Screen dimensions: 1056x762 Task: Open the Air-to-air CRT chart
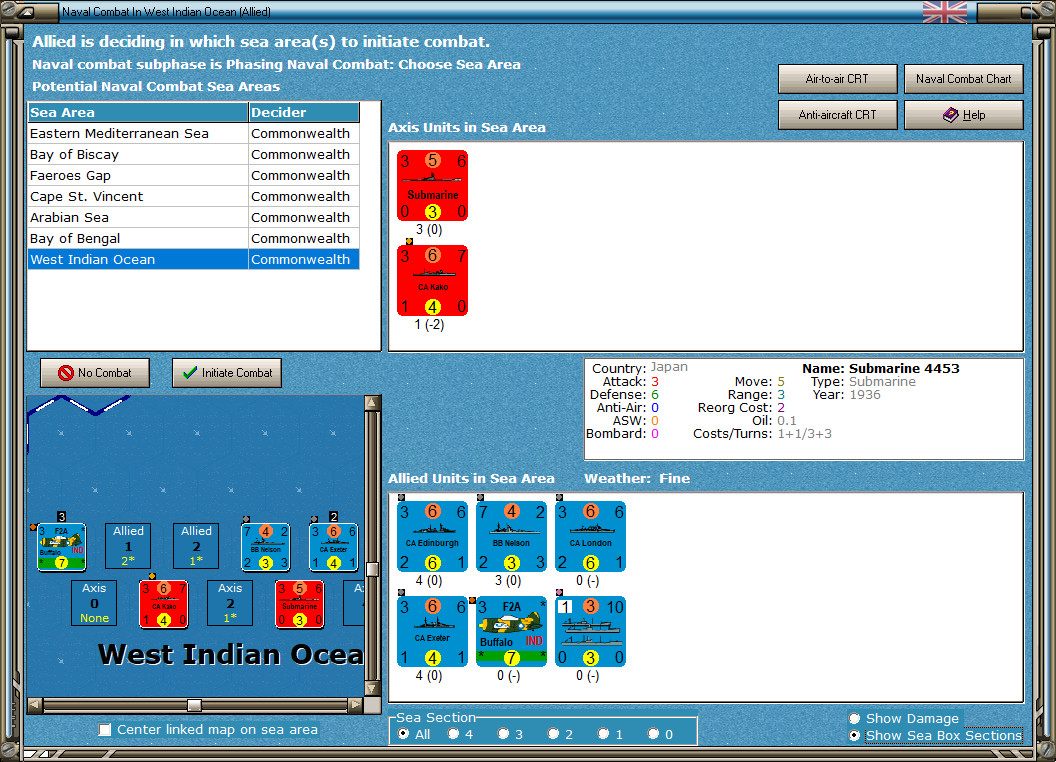pyautogui.click(x=837, y=79)
